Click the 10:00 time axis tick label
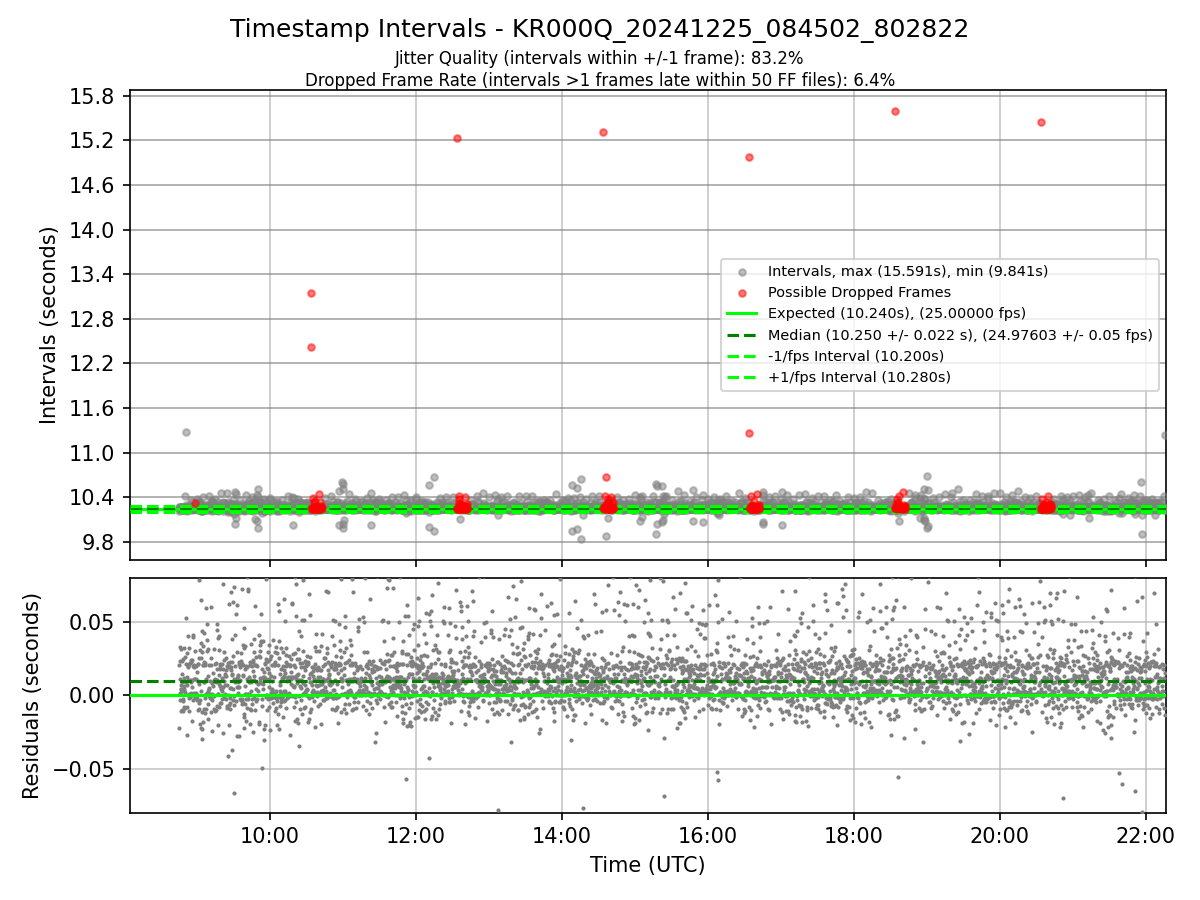Image resolution: width=1200 pixels, height=900 pixels. tap(270, 836)
